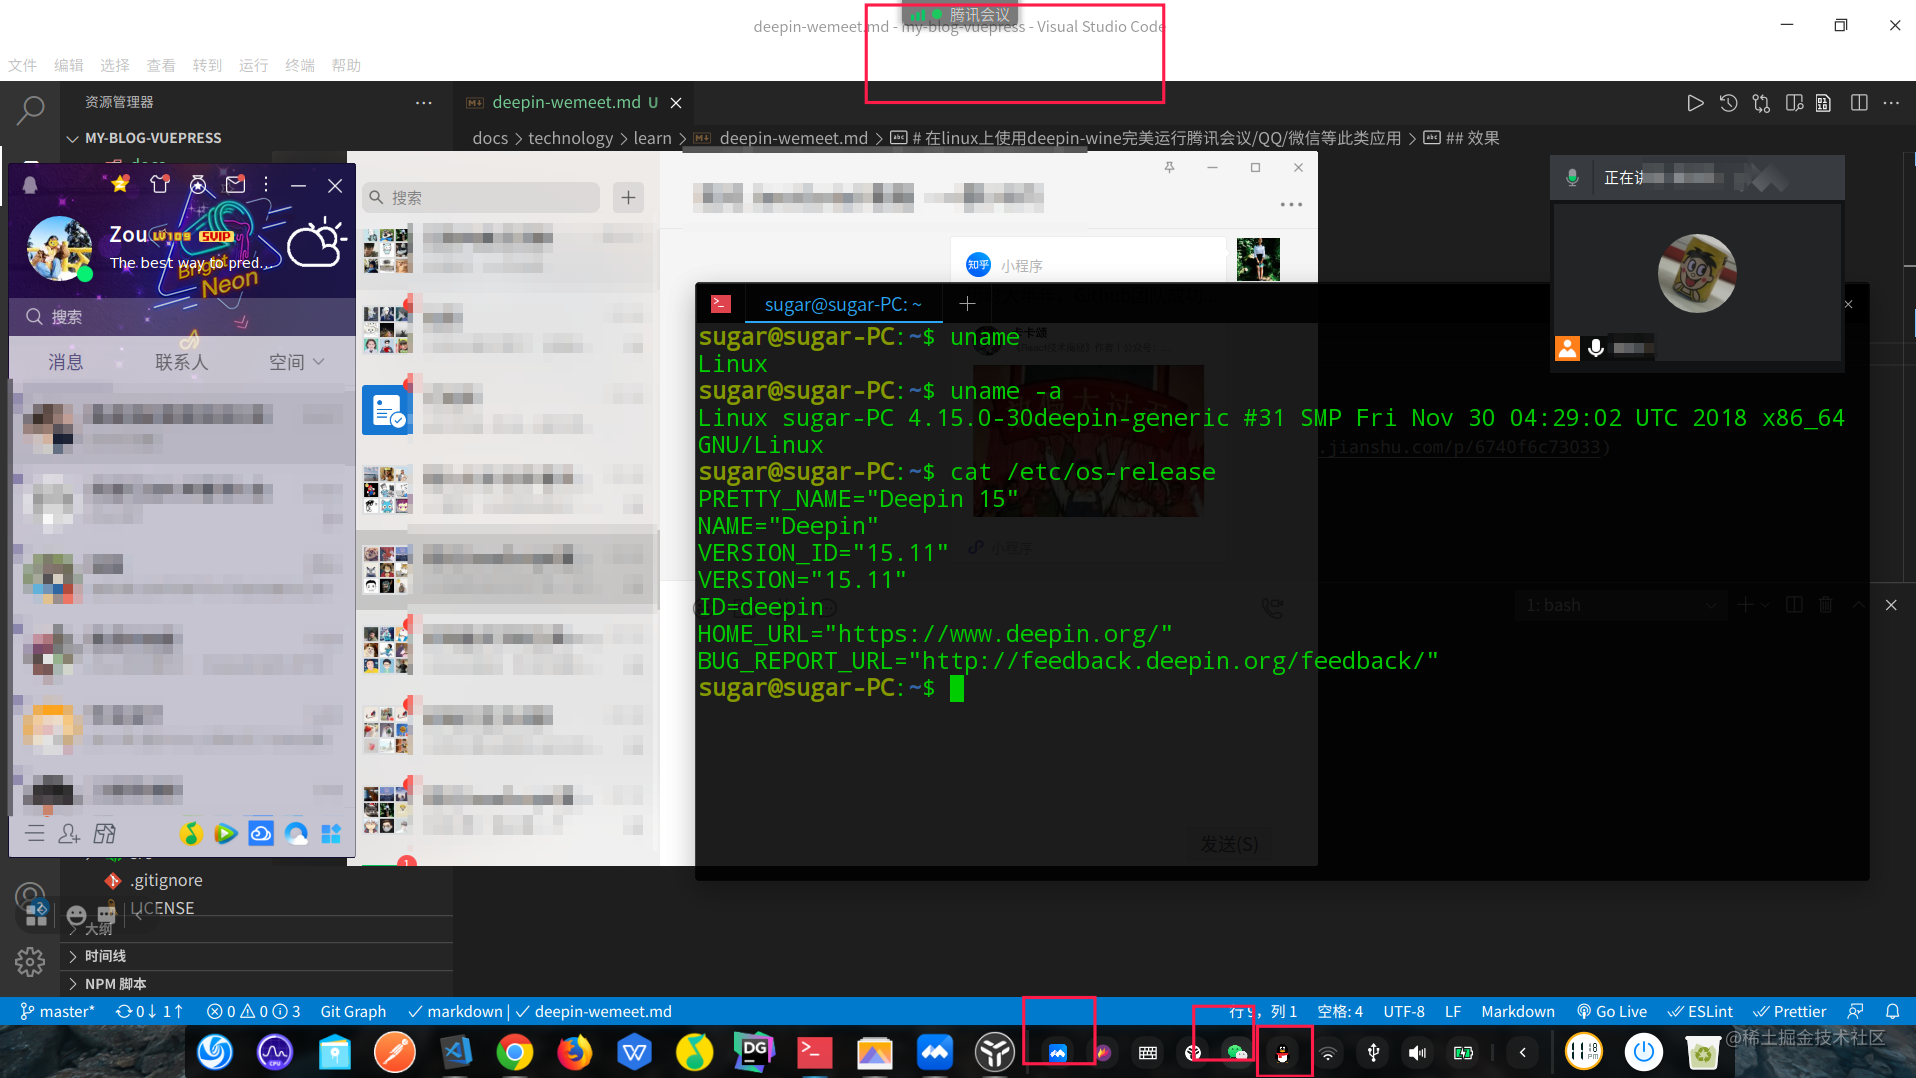Open the 文件 menu

click(x=22, y=65)
